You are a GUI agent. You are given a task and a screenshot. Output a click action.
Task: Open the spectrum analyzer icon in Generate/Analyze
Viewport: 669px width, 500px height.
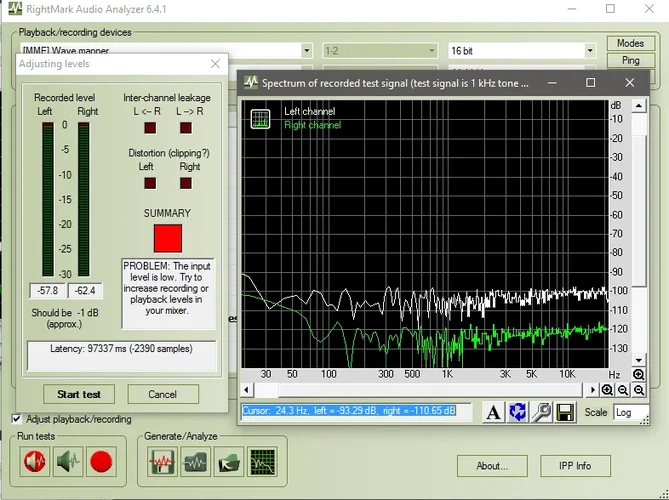click(x=261, y=461)
